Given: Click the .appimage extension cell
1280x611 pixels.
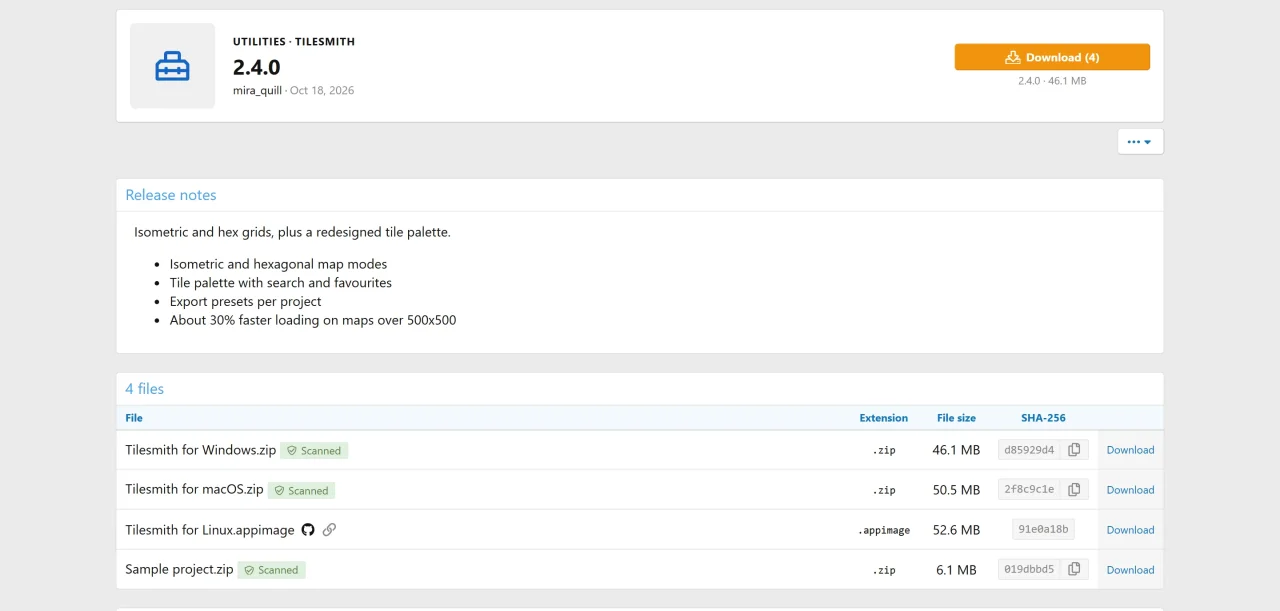Looking at the screenshot, I should pos(884,531).
